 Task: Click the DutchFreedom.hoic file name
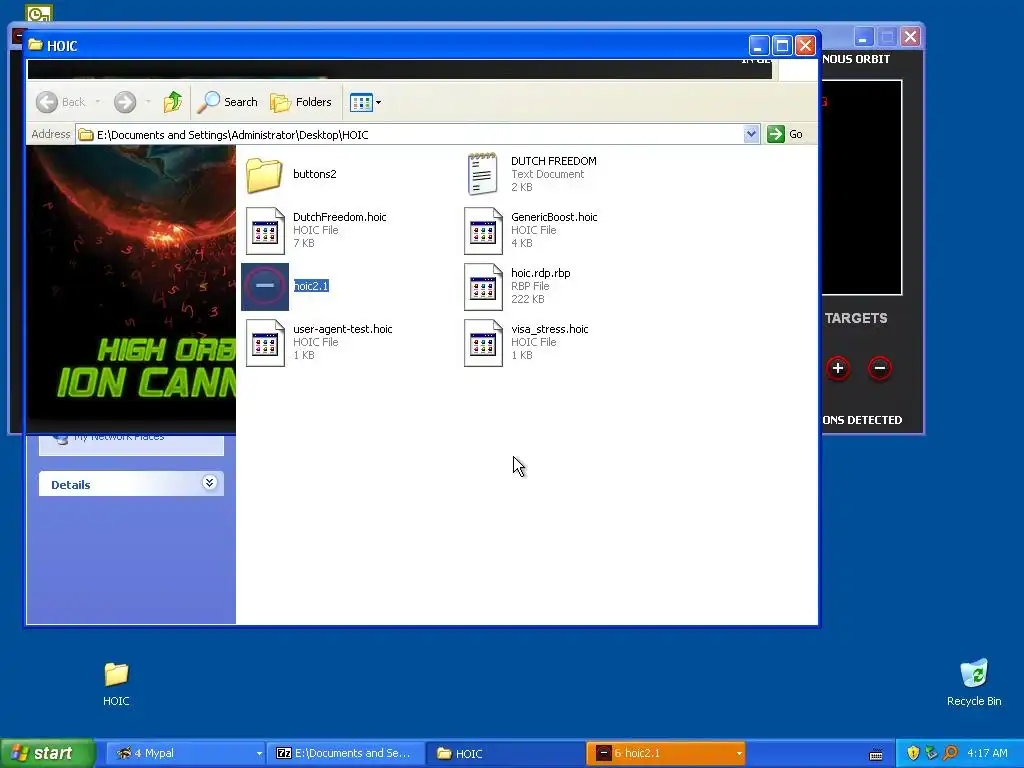(340, 217)
